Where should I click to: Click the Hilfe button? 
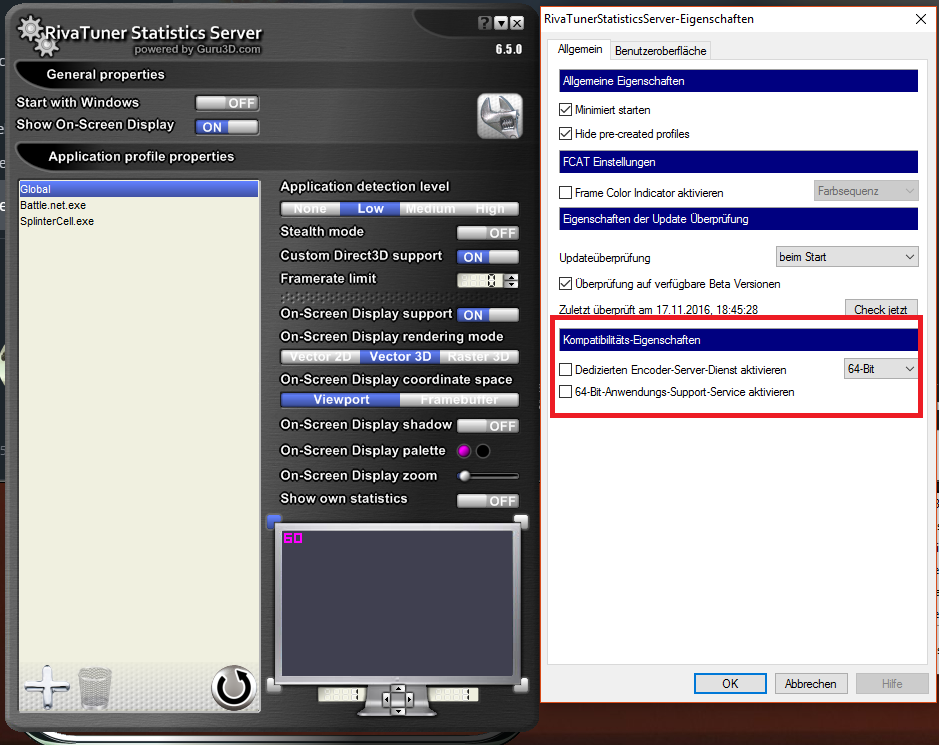(x=892, y=683)
